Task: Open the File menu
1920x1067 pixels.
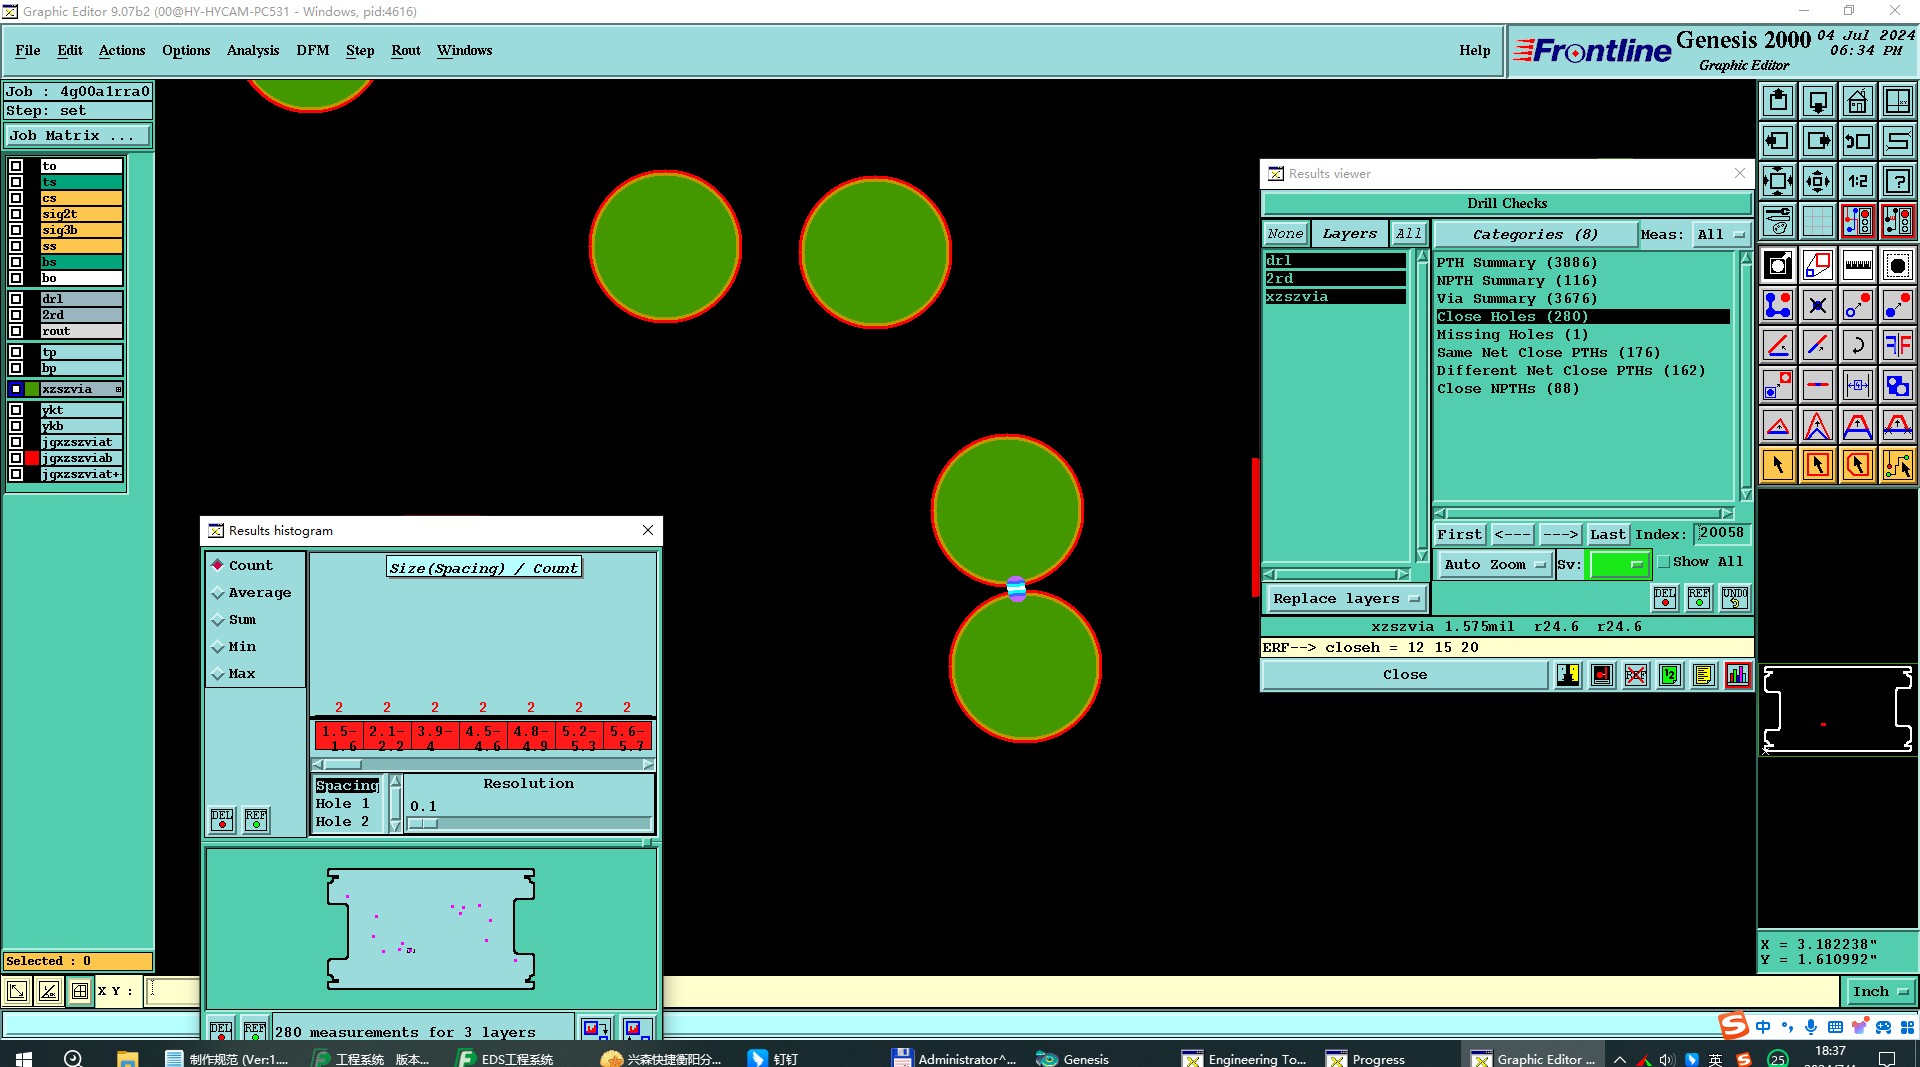Action: [x=28, y=51]
